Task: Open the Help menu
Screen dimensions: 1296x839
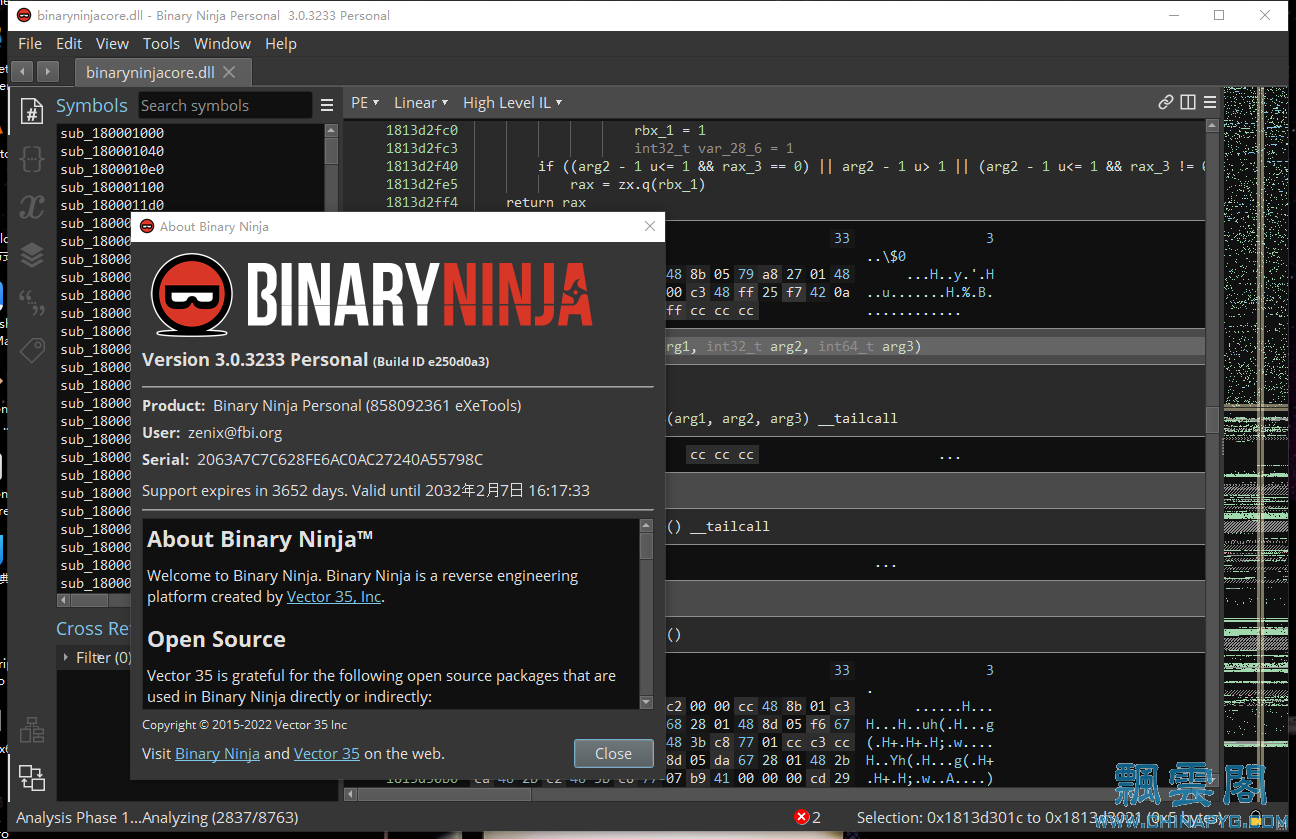Action: tap(280, 43)
